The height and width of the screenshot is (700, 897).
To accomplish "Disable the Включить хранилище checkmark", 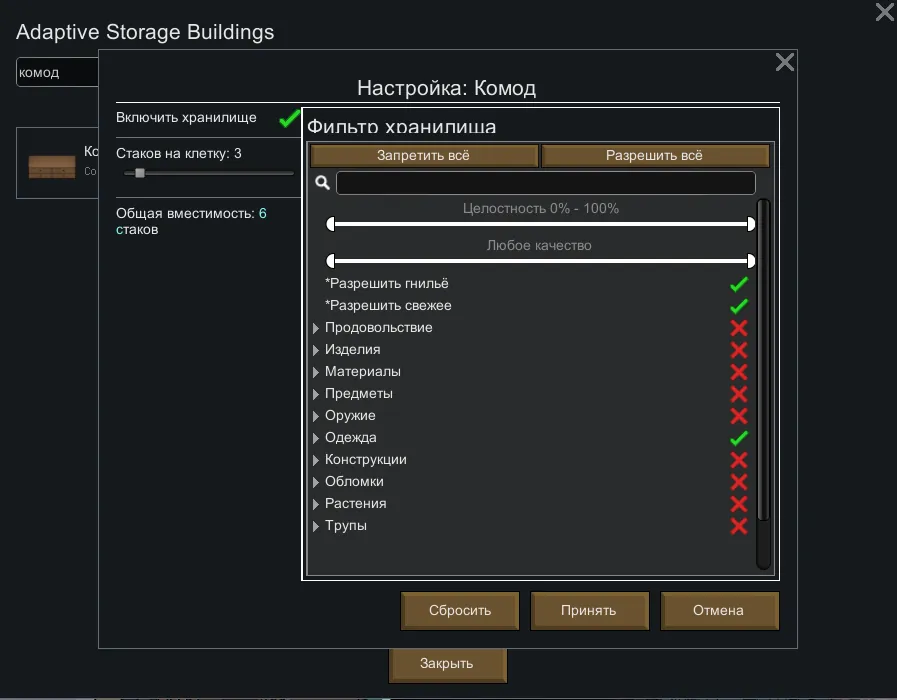I will [x=289, y=118].
